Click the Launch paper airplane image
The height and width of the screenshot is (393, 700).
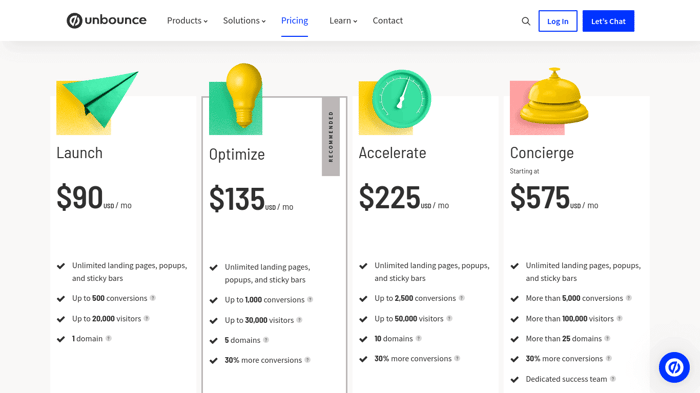click(x=97, y=102)
